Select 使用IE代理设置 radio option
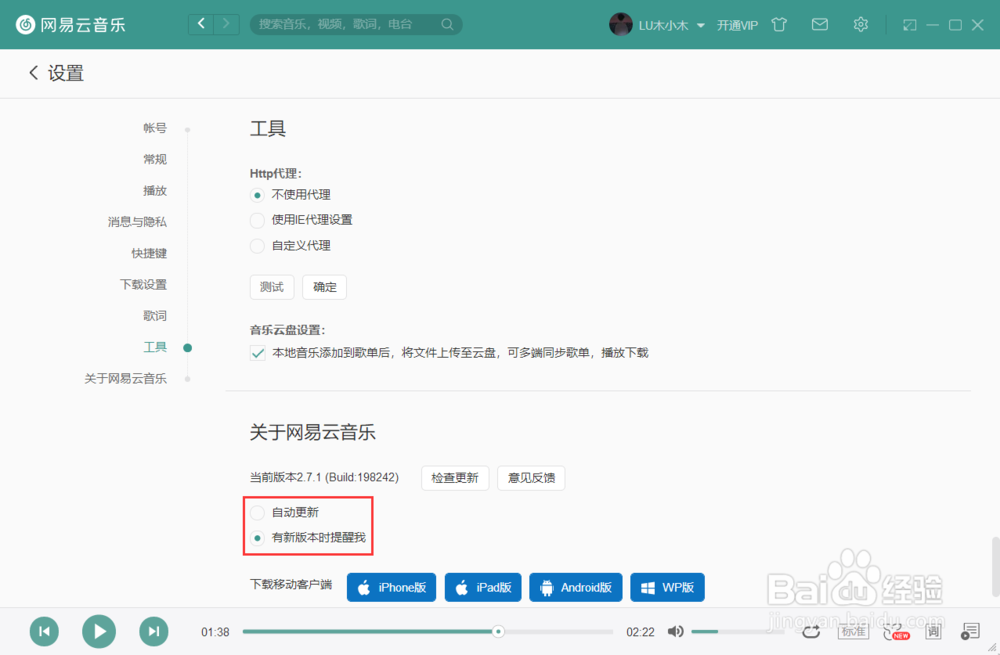Viewport: 1000px width, 655px height. click(x=257, y=221)
